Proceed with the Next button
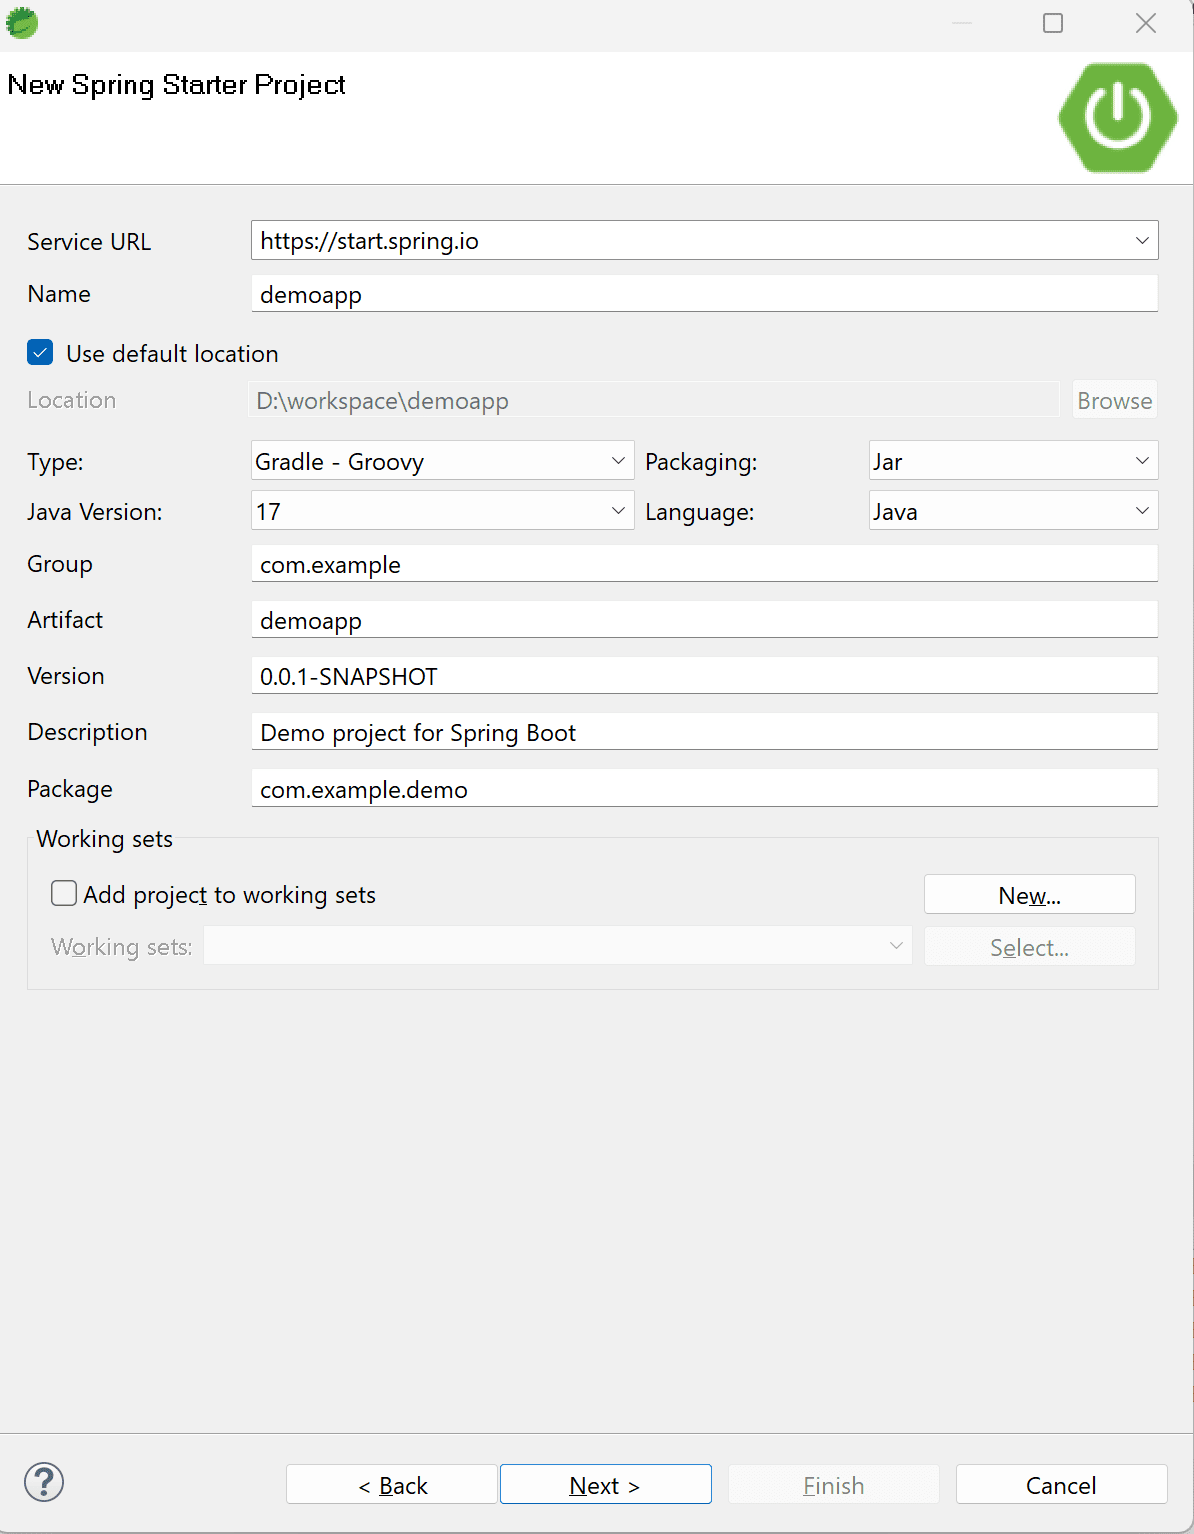1194x1534 pixels. point(605,1484)
